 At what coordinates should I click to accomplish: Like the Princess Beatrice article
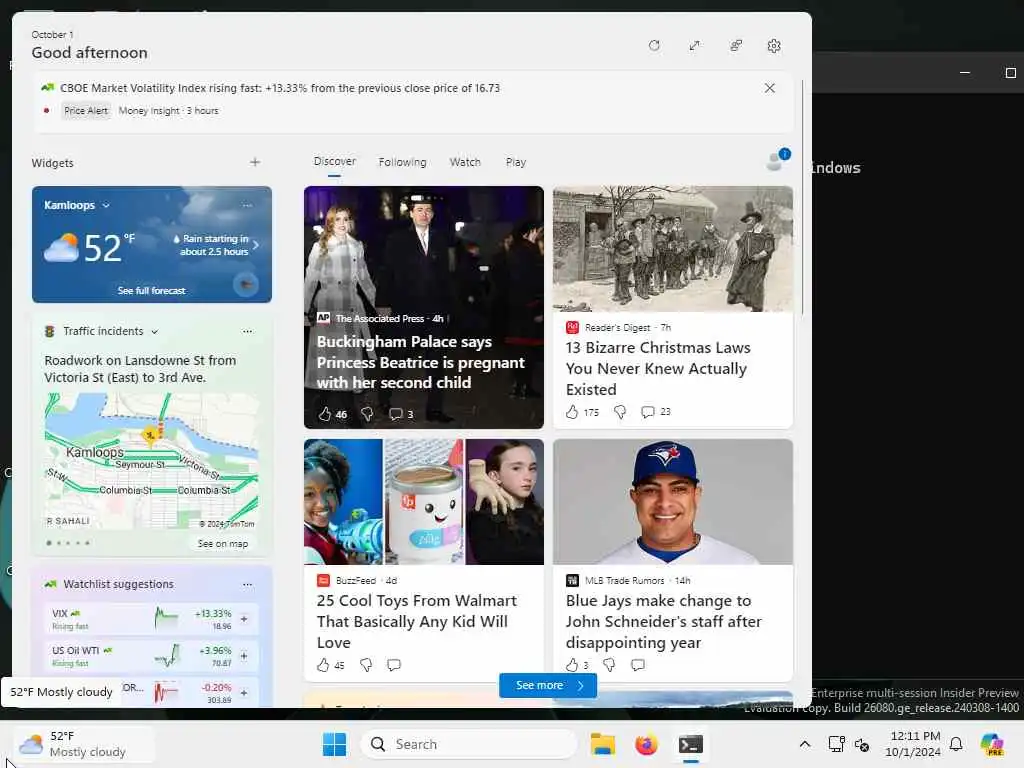click(x=325, y=413)
